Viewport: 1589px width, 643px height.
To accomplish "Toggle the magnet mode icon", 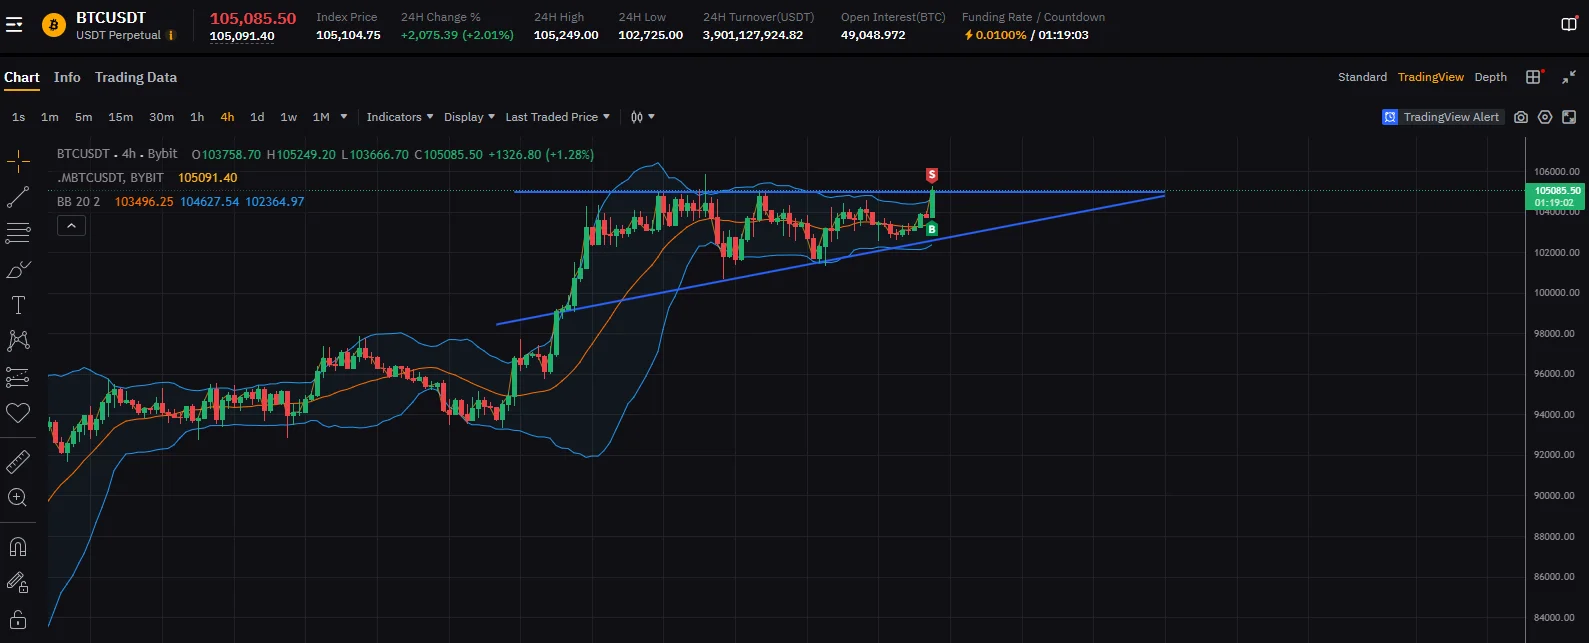I will pyautogui.click(x=18, y=546).
